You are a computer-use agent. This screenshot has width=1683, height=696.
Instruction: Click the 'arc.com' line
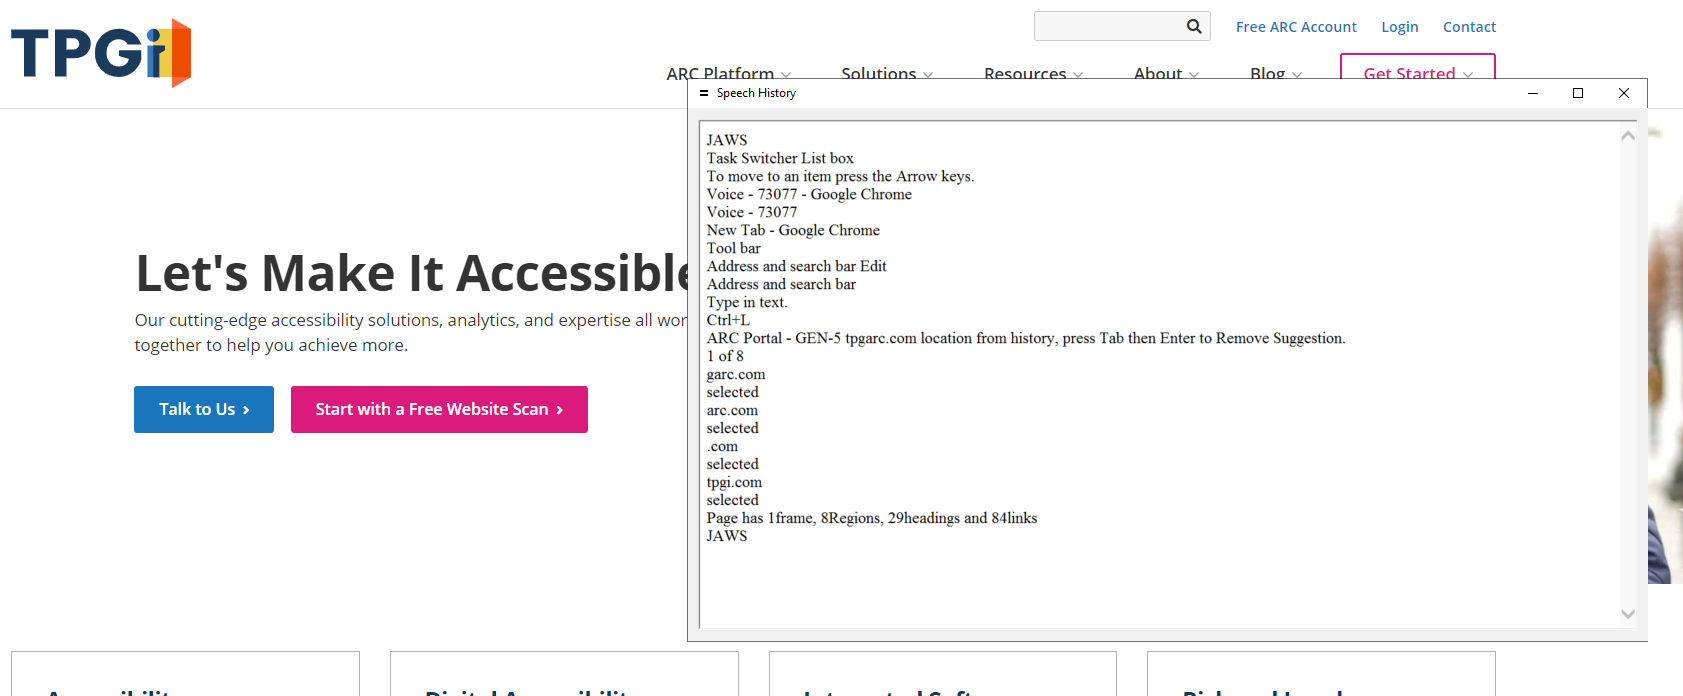click(x=732, y=410)
